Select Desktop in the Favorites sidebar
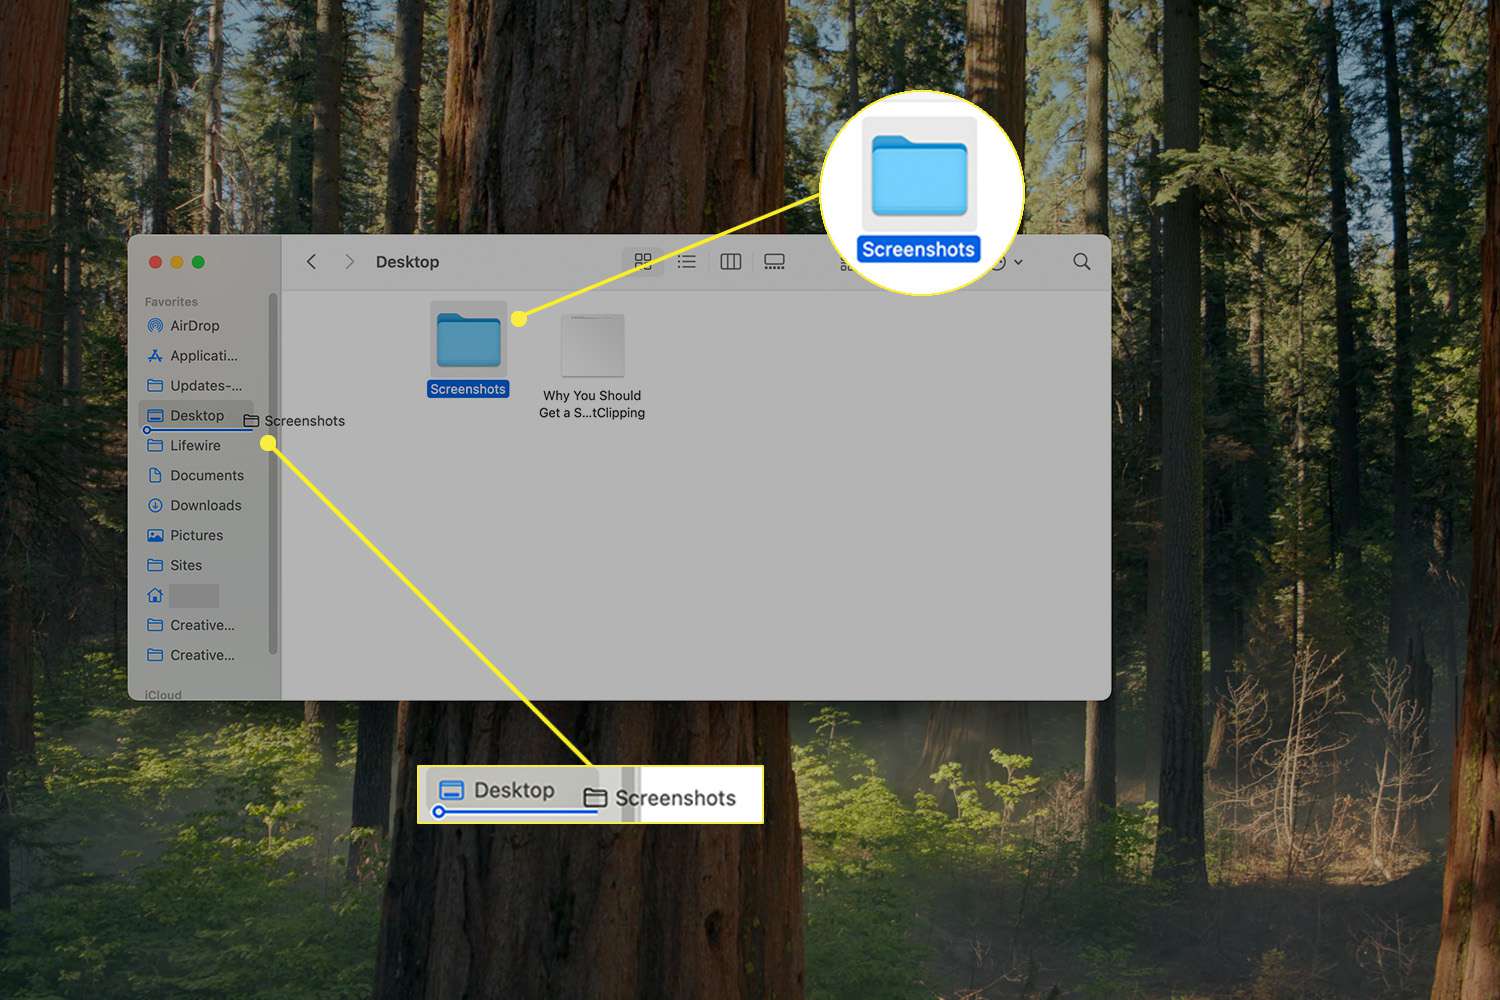 click(196, 416)
